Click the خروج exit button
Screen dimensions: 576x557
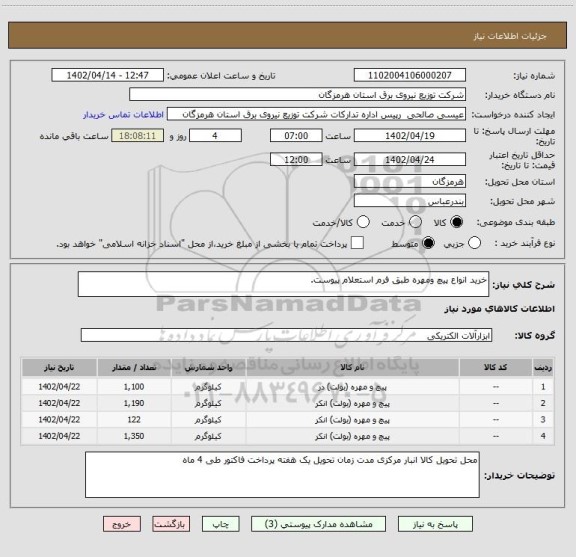point(122,524)
